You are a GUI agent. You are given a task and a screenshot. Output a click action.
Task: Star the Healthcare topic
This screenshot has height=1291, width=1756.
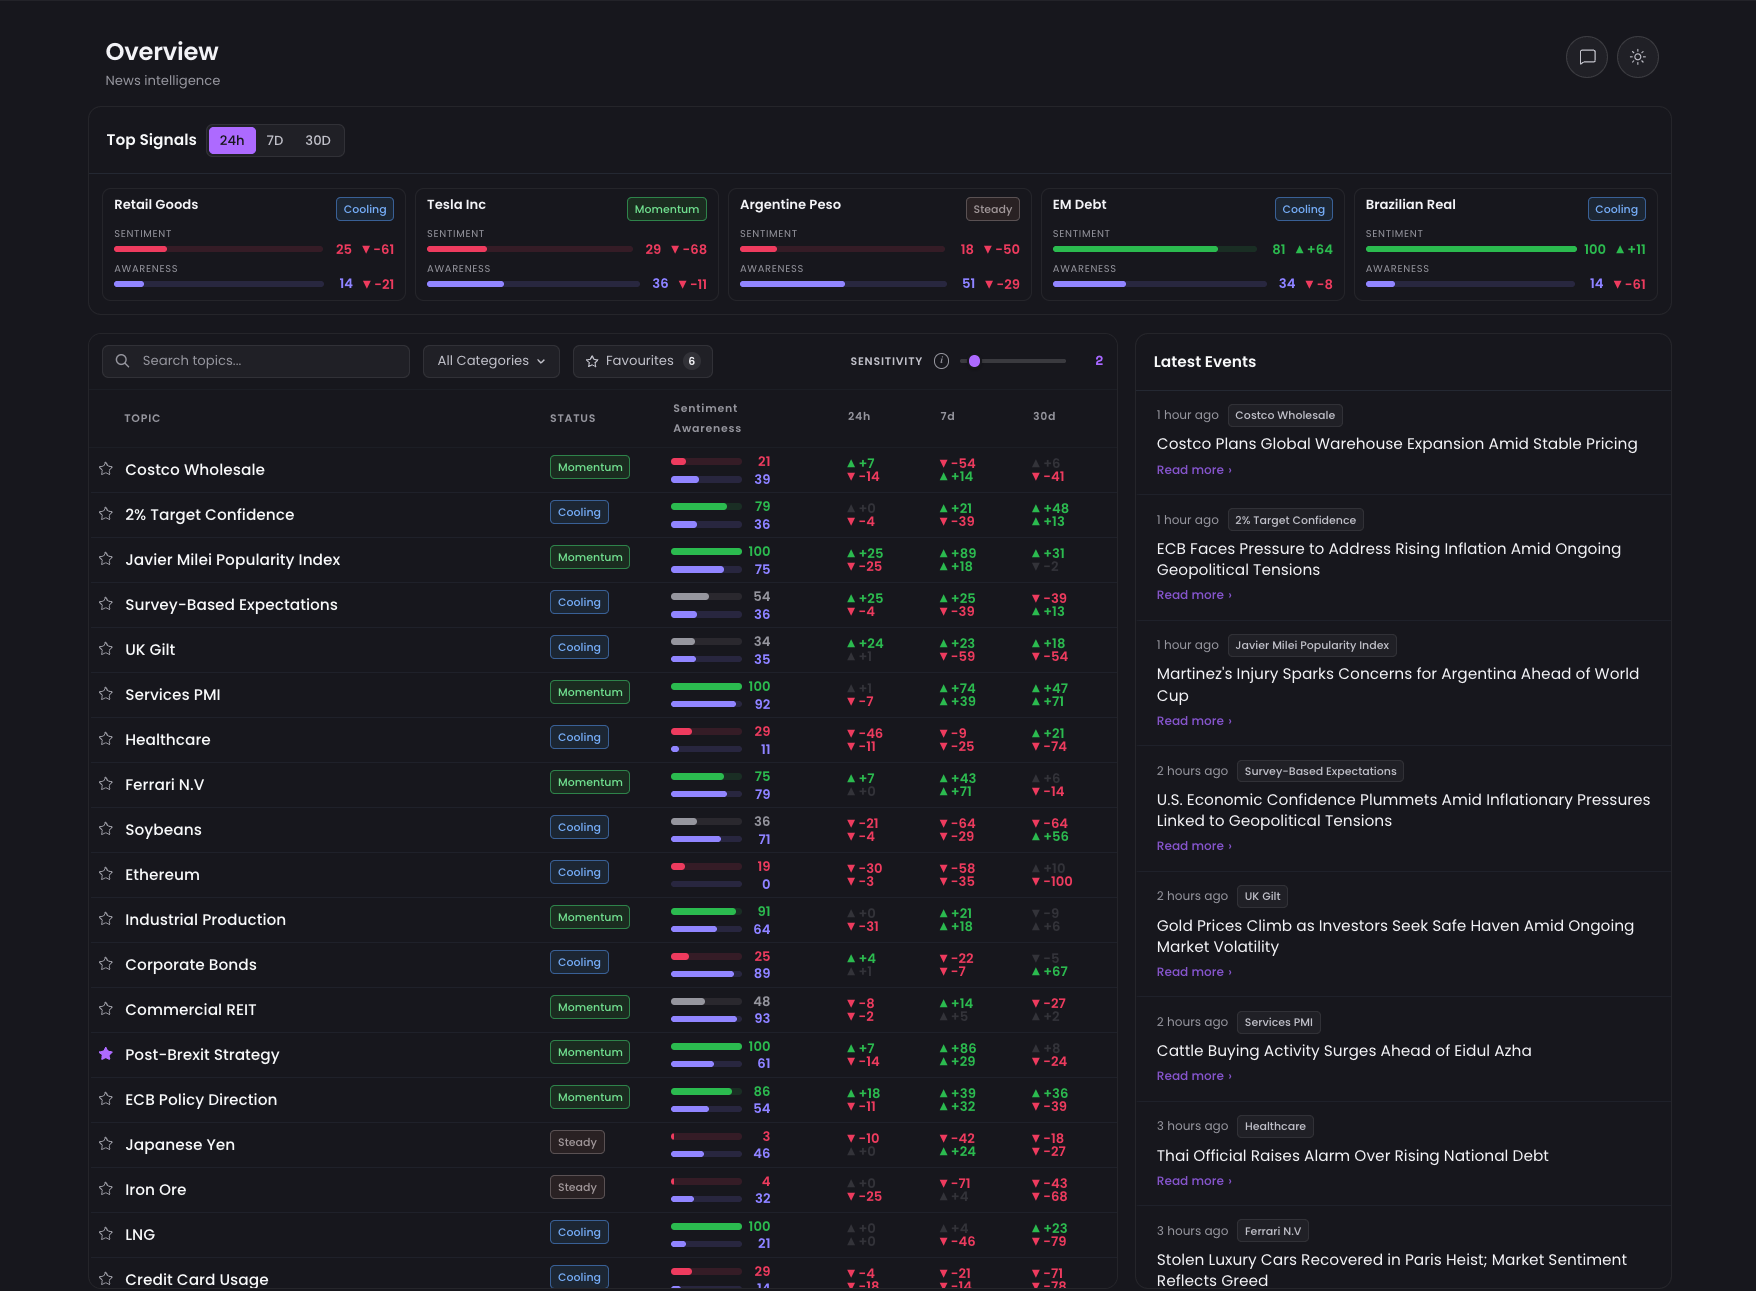[x=106, y=739]
